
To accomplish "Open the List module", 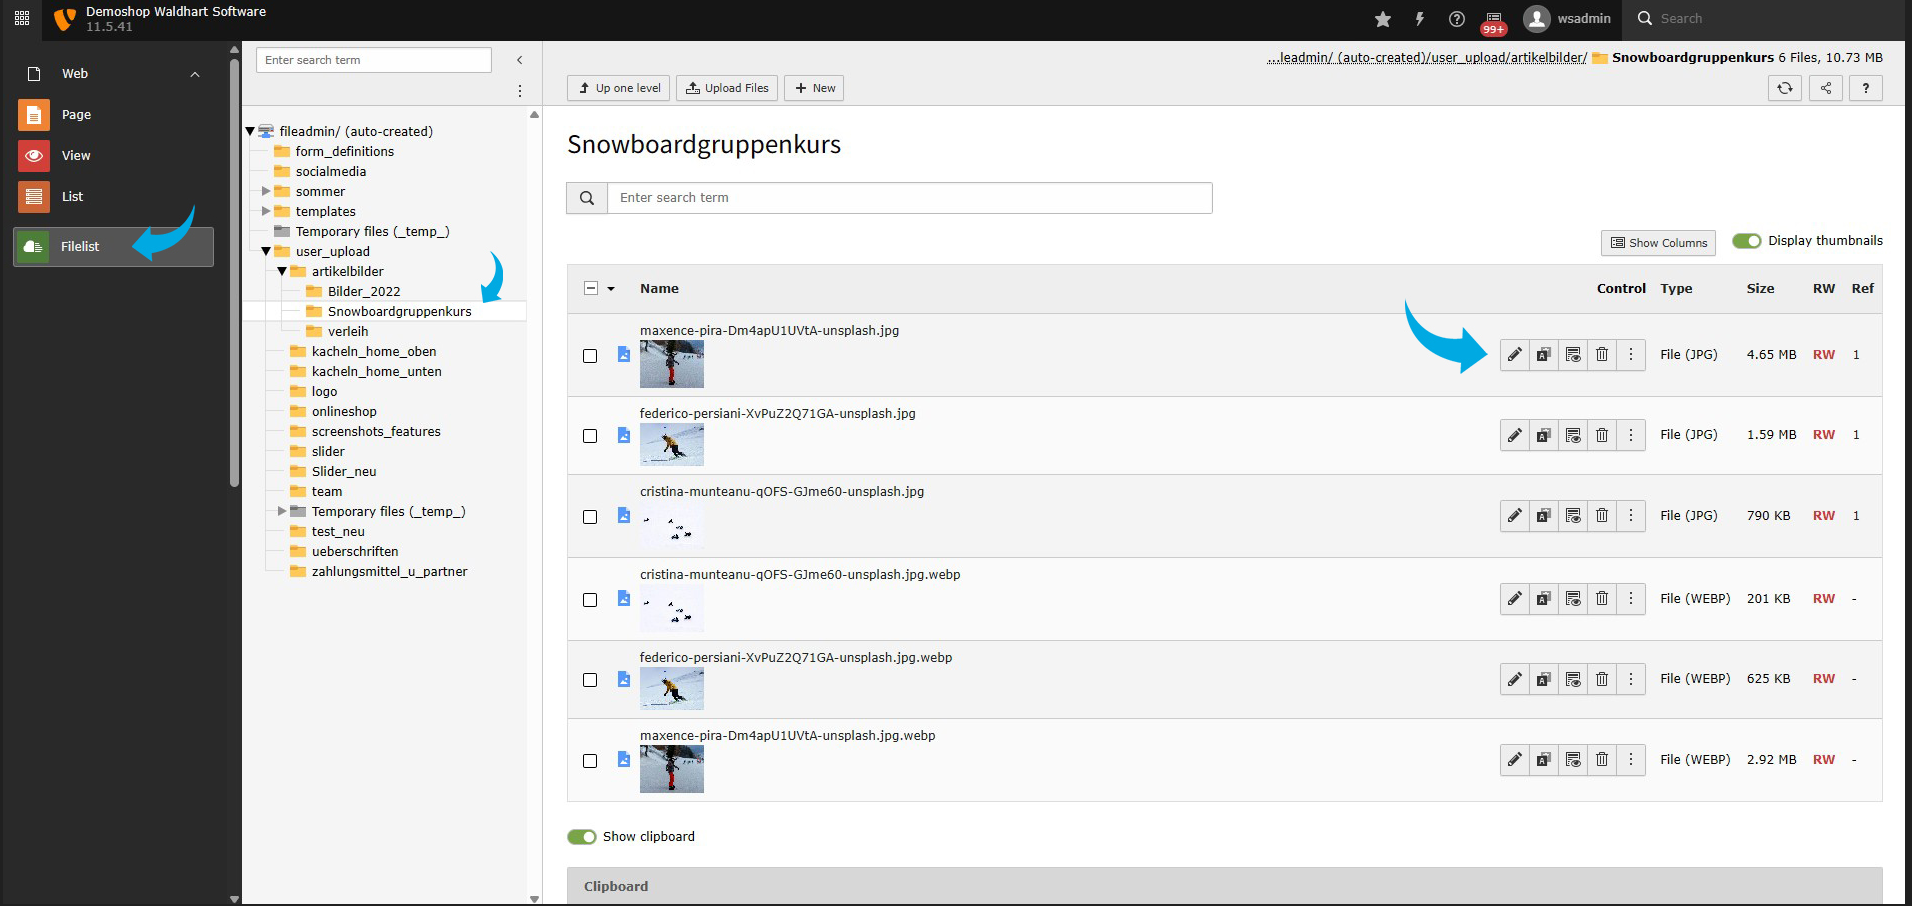I will [x=114, y=197].
